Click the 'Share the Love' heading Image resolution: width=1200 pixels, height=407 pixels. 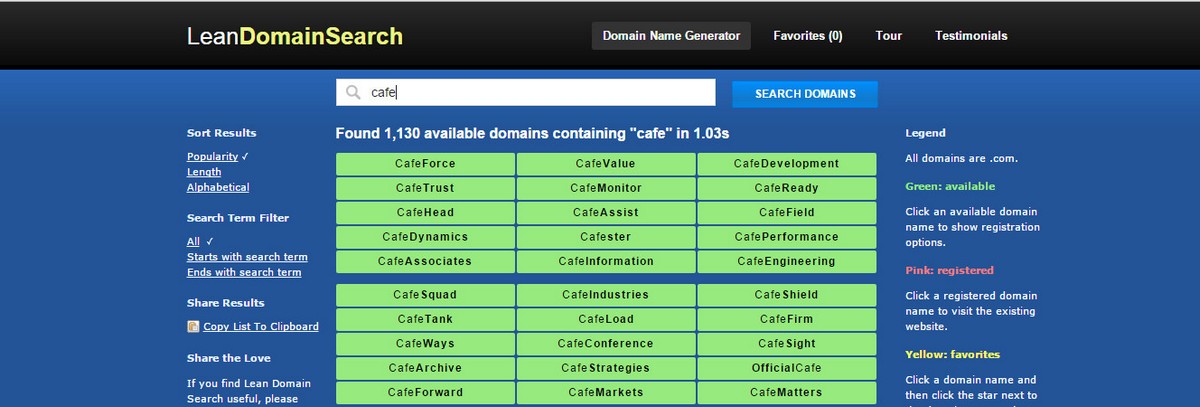coord(229,357)
